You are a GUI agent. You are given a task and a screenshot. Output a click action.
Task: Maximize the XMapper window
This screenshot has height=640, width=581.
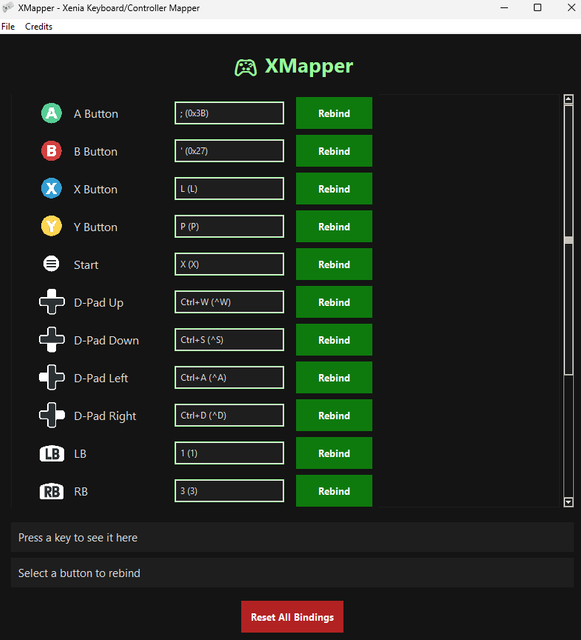click(x=538, y=8)
